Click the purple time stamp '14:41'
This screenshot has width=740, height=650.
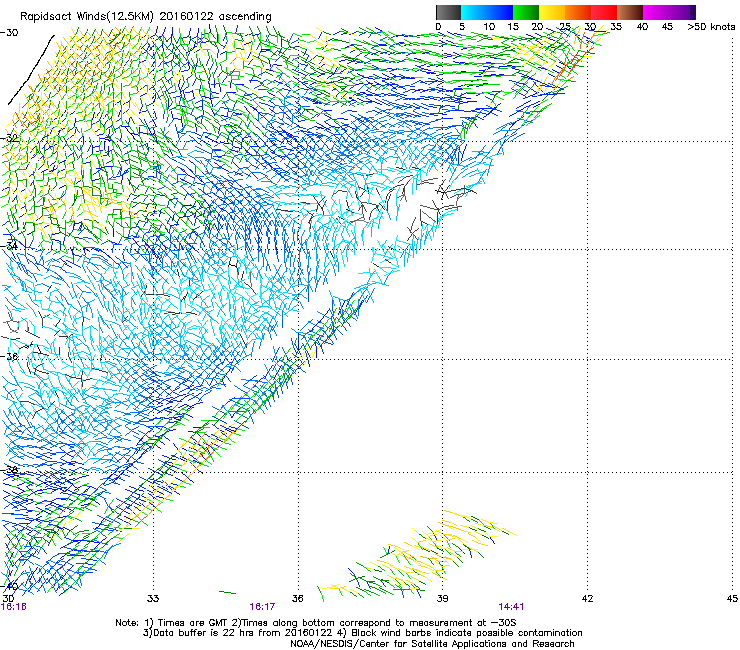511,607
